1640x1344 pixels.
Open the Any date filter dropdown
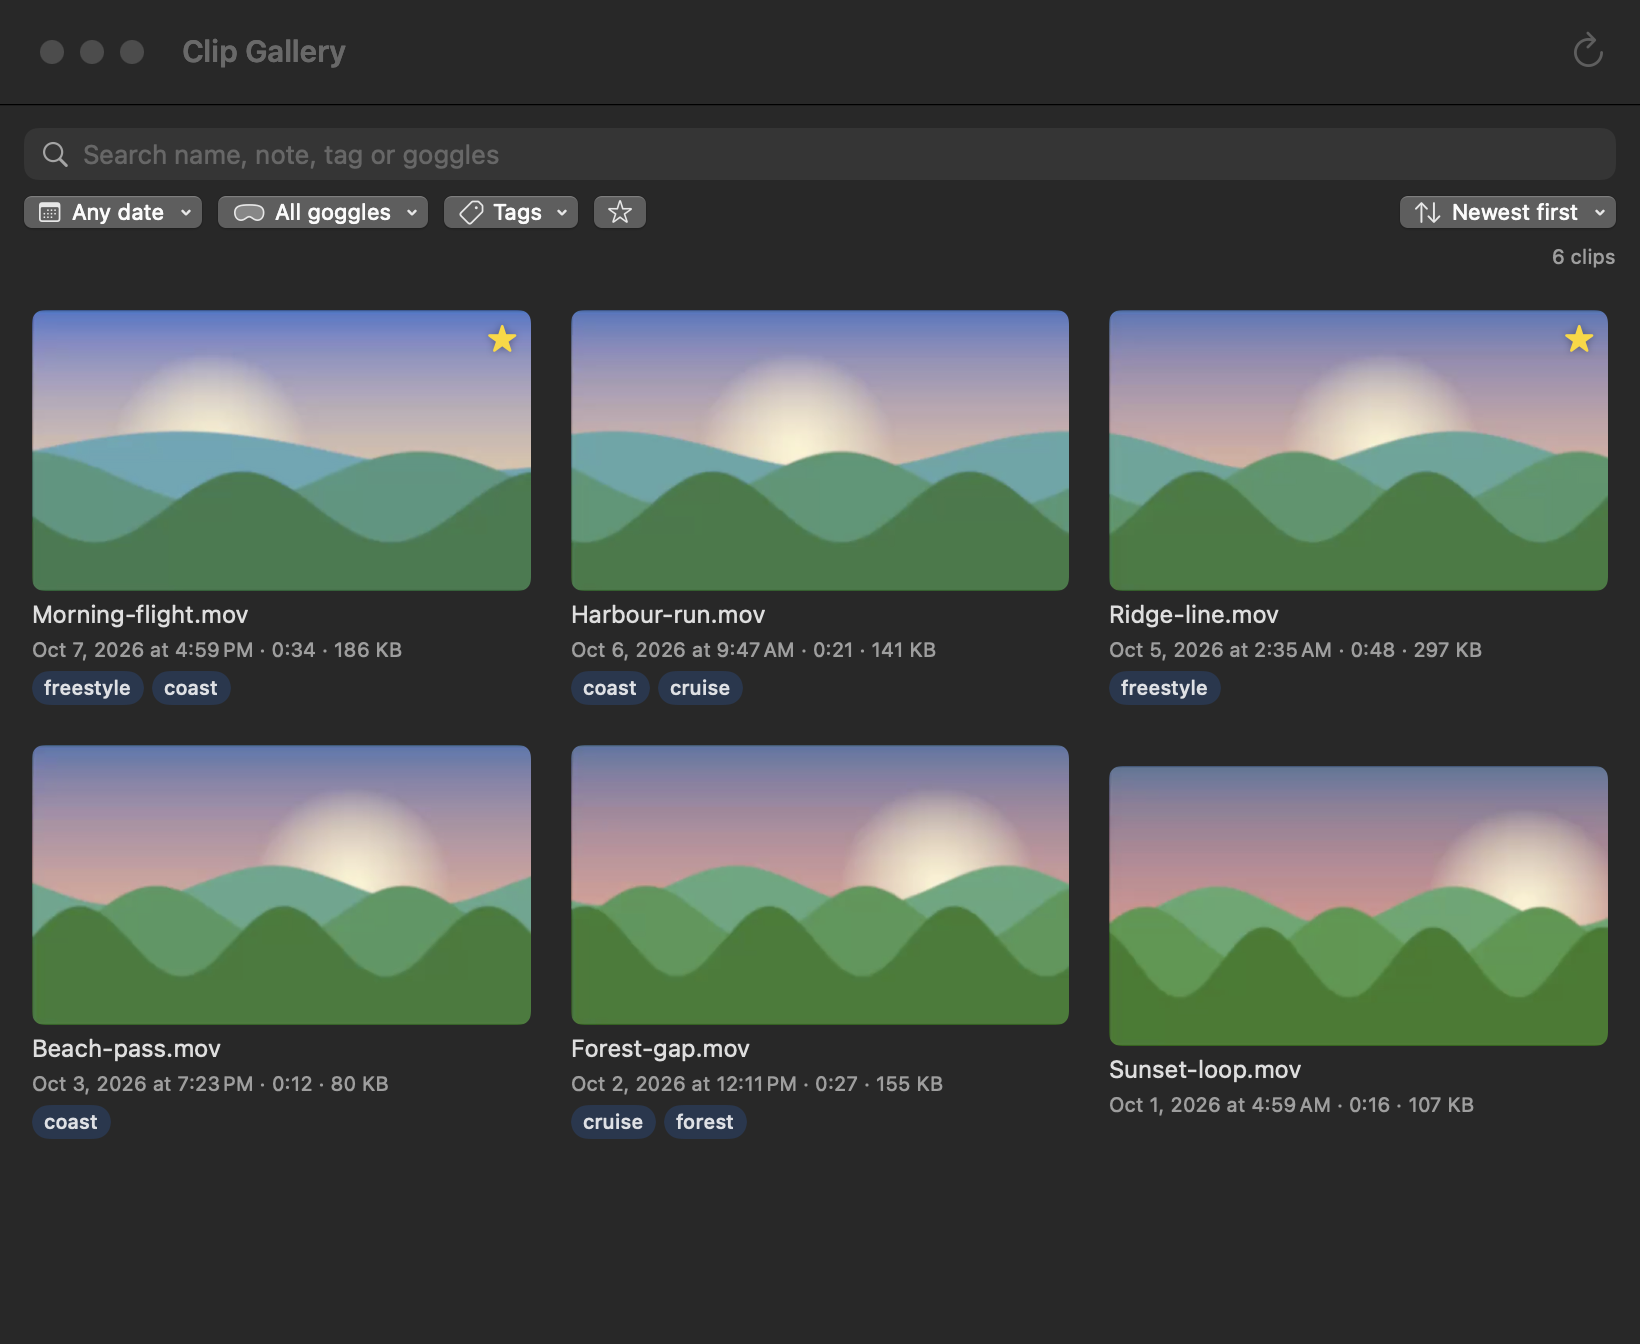(113, 212)
